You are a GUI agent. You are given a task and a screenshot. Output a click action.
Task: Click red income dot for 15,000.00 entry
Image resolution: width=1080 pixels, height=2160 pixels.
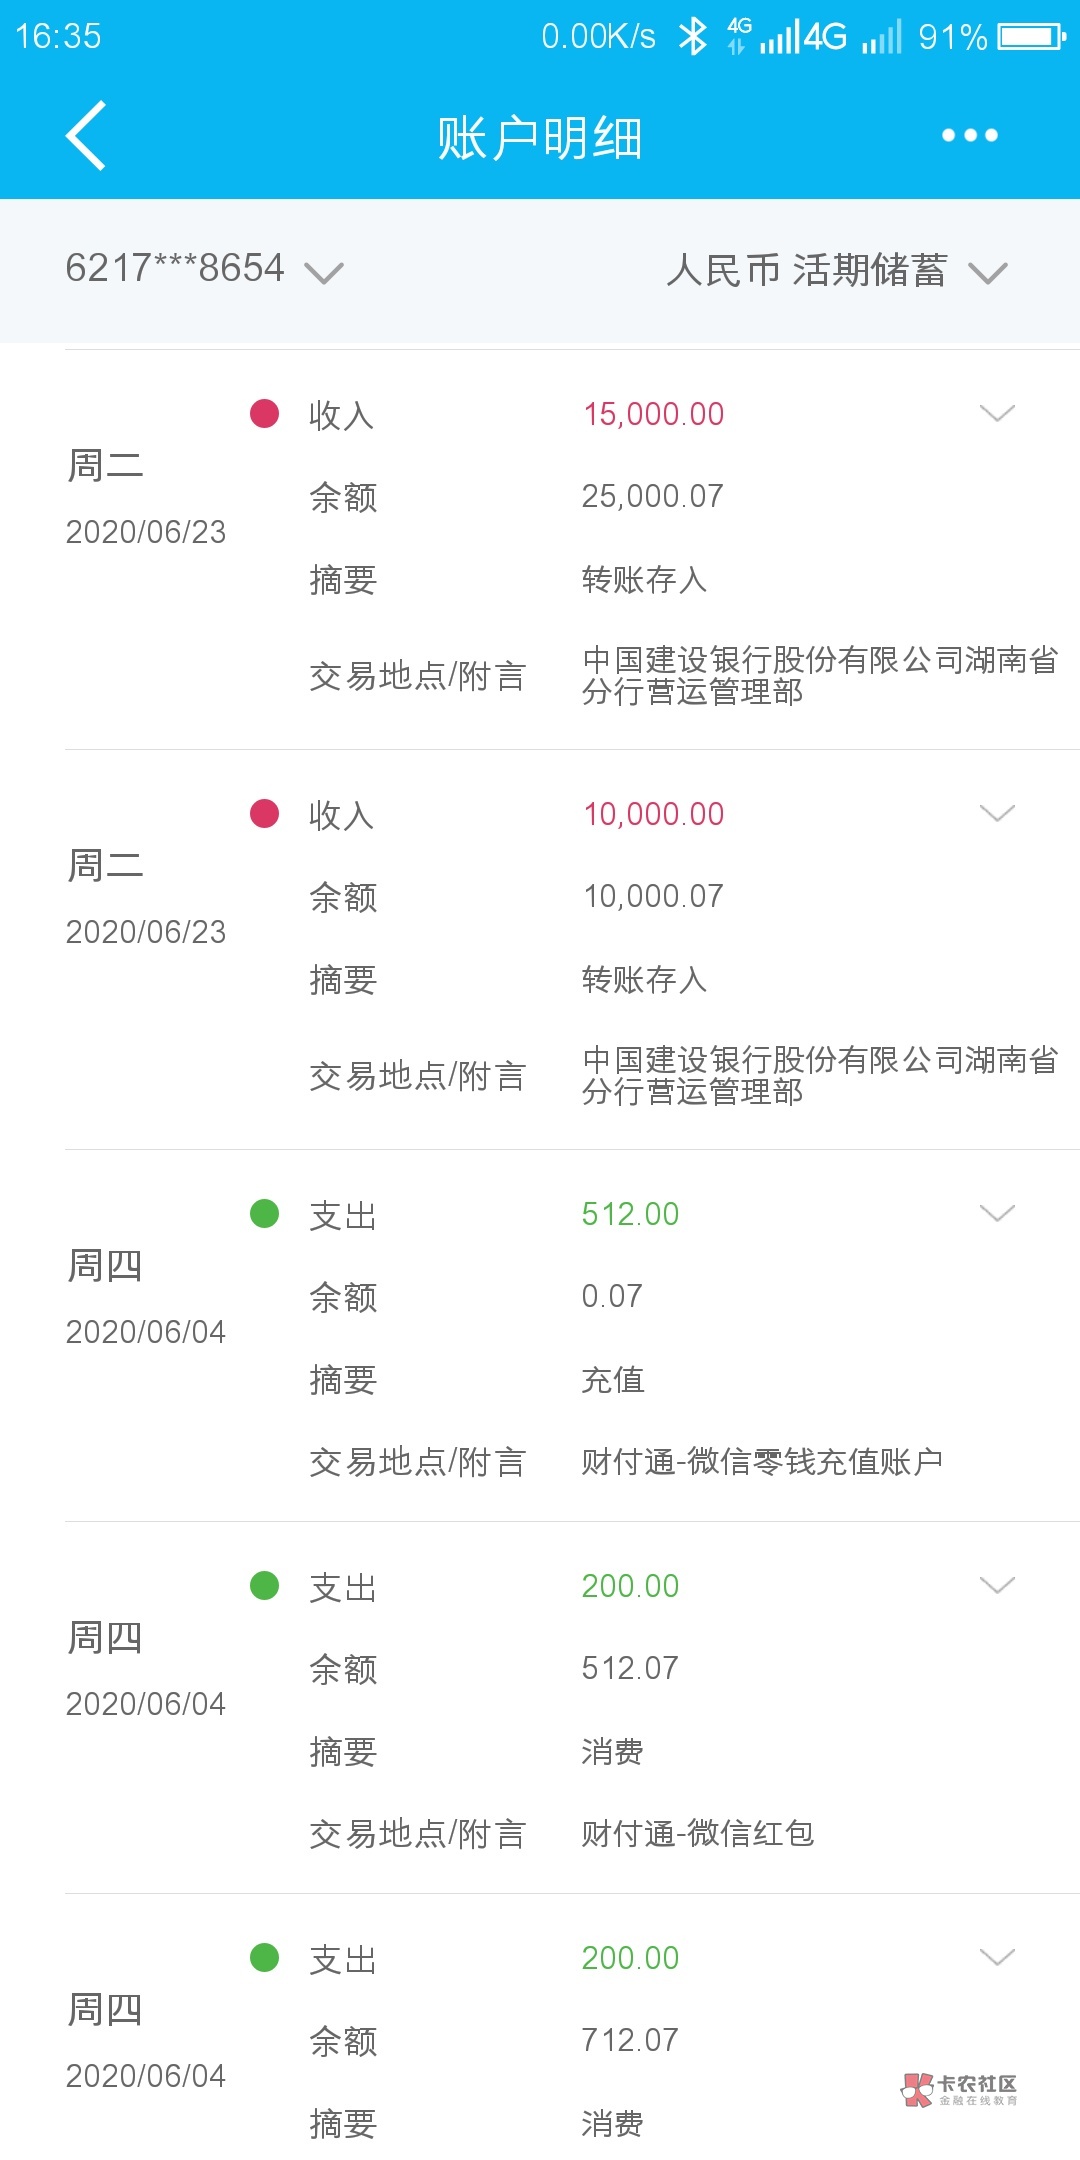264,413
